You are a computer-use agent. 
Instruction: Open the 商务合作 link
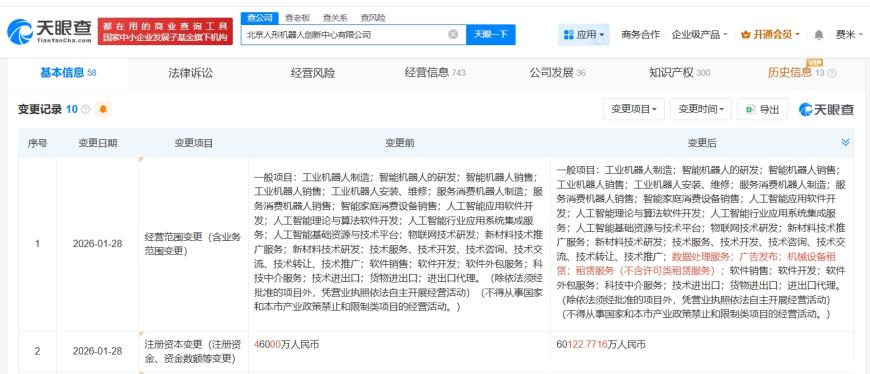click(x=640, y=34)
